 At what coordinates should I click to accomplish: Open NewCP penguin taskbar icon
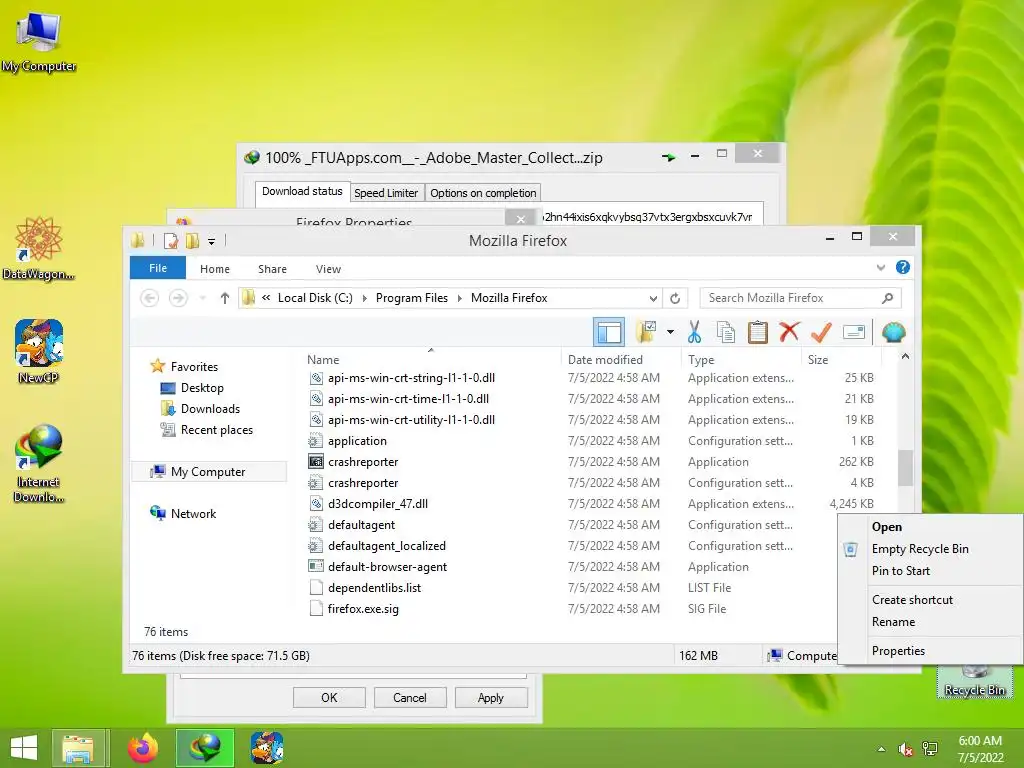coord(267,748)
